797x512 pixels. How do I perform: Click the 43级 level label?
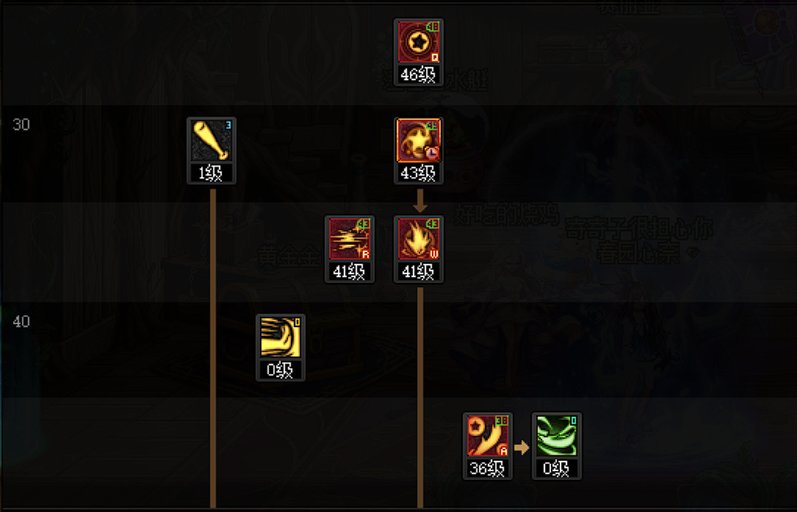pos(418,173)
